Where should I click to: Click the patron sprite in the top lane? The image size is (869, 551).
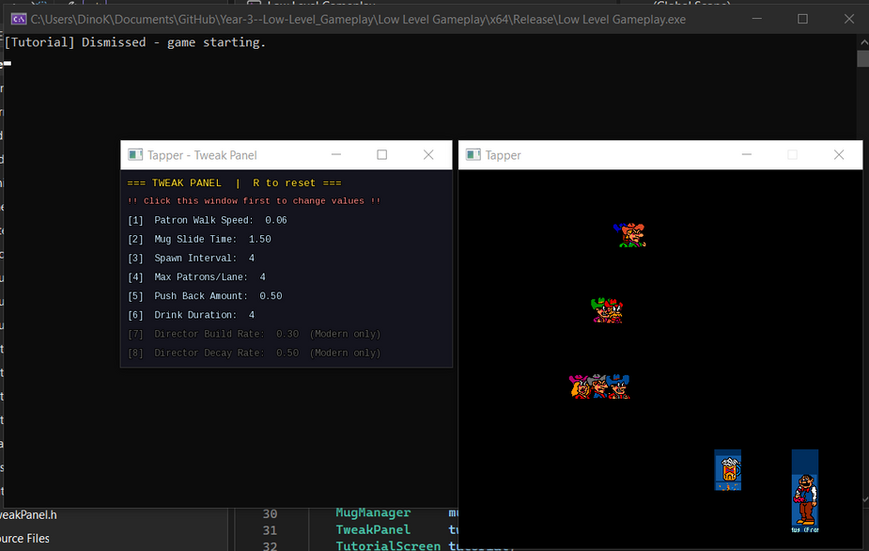pos(630,235)
